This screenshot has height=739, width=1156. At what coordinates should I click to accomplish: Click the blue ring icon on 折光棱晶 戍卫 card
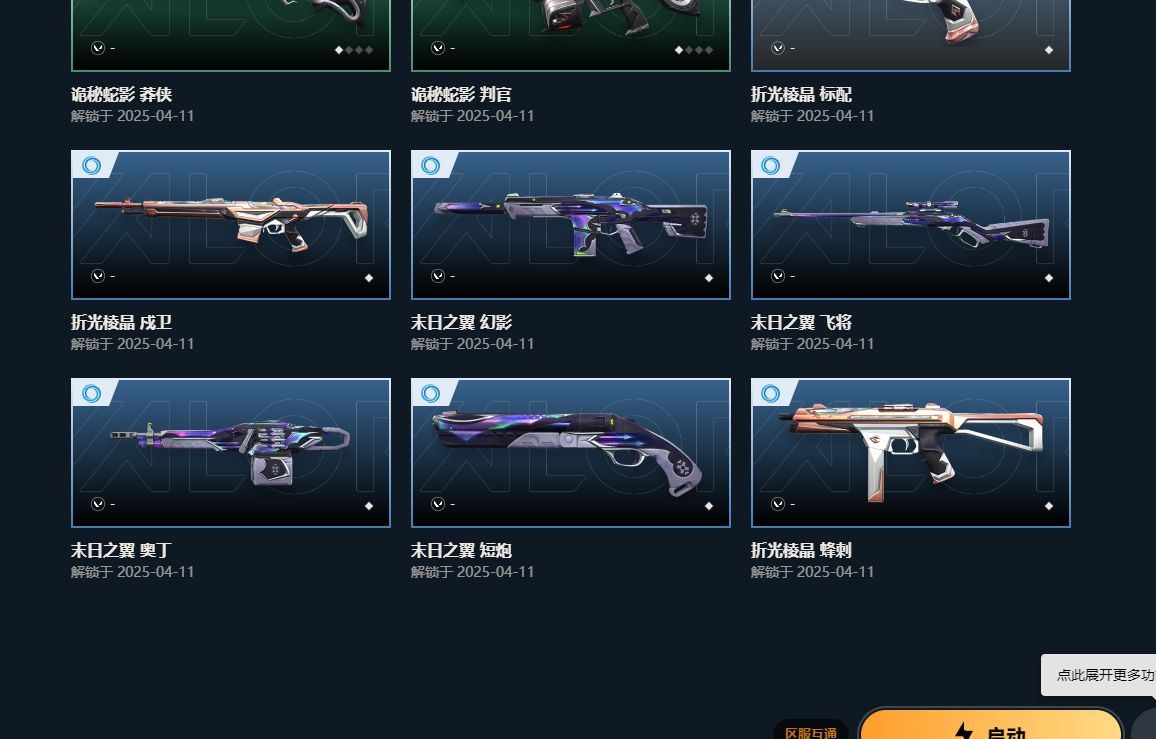(91, 165)
